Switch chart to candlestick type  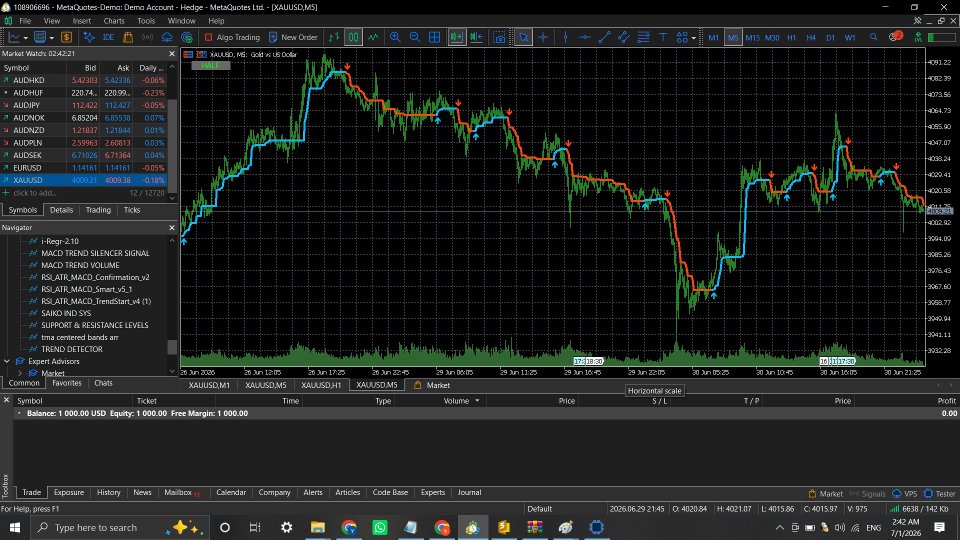[353, 37]
